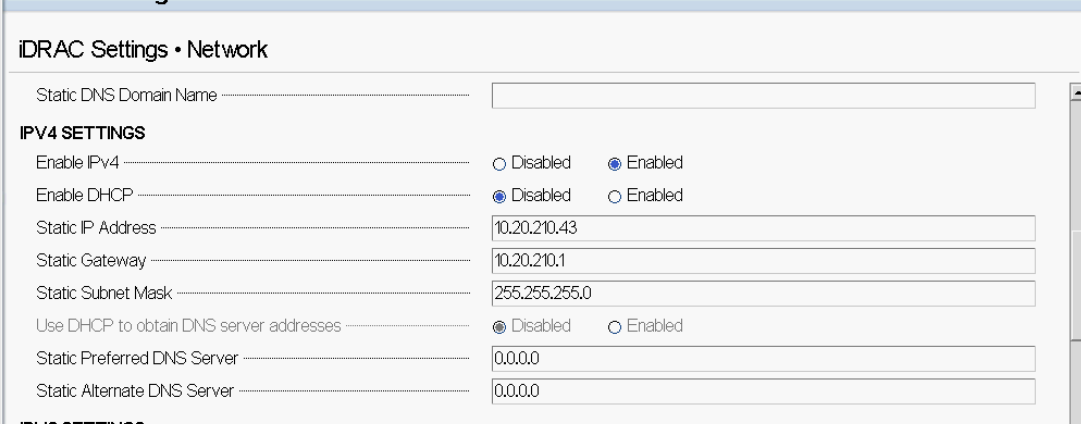Click the Static DNS Domain Name field
The height and width of the screenshot is (424, 1081).
click(x=763, y=95)
